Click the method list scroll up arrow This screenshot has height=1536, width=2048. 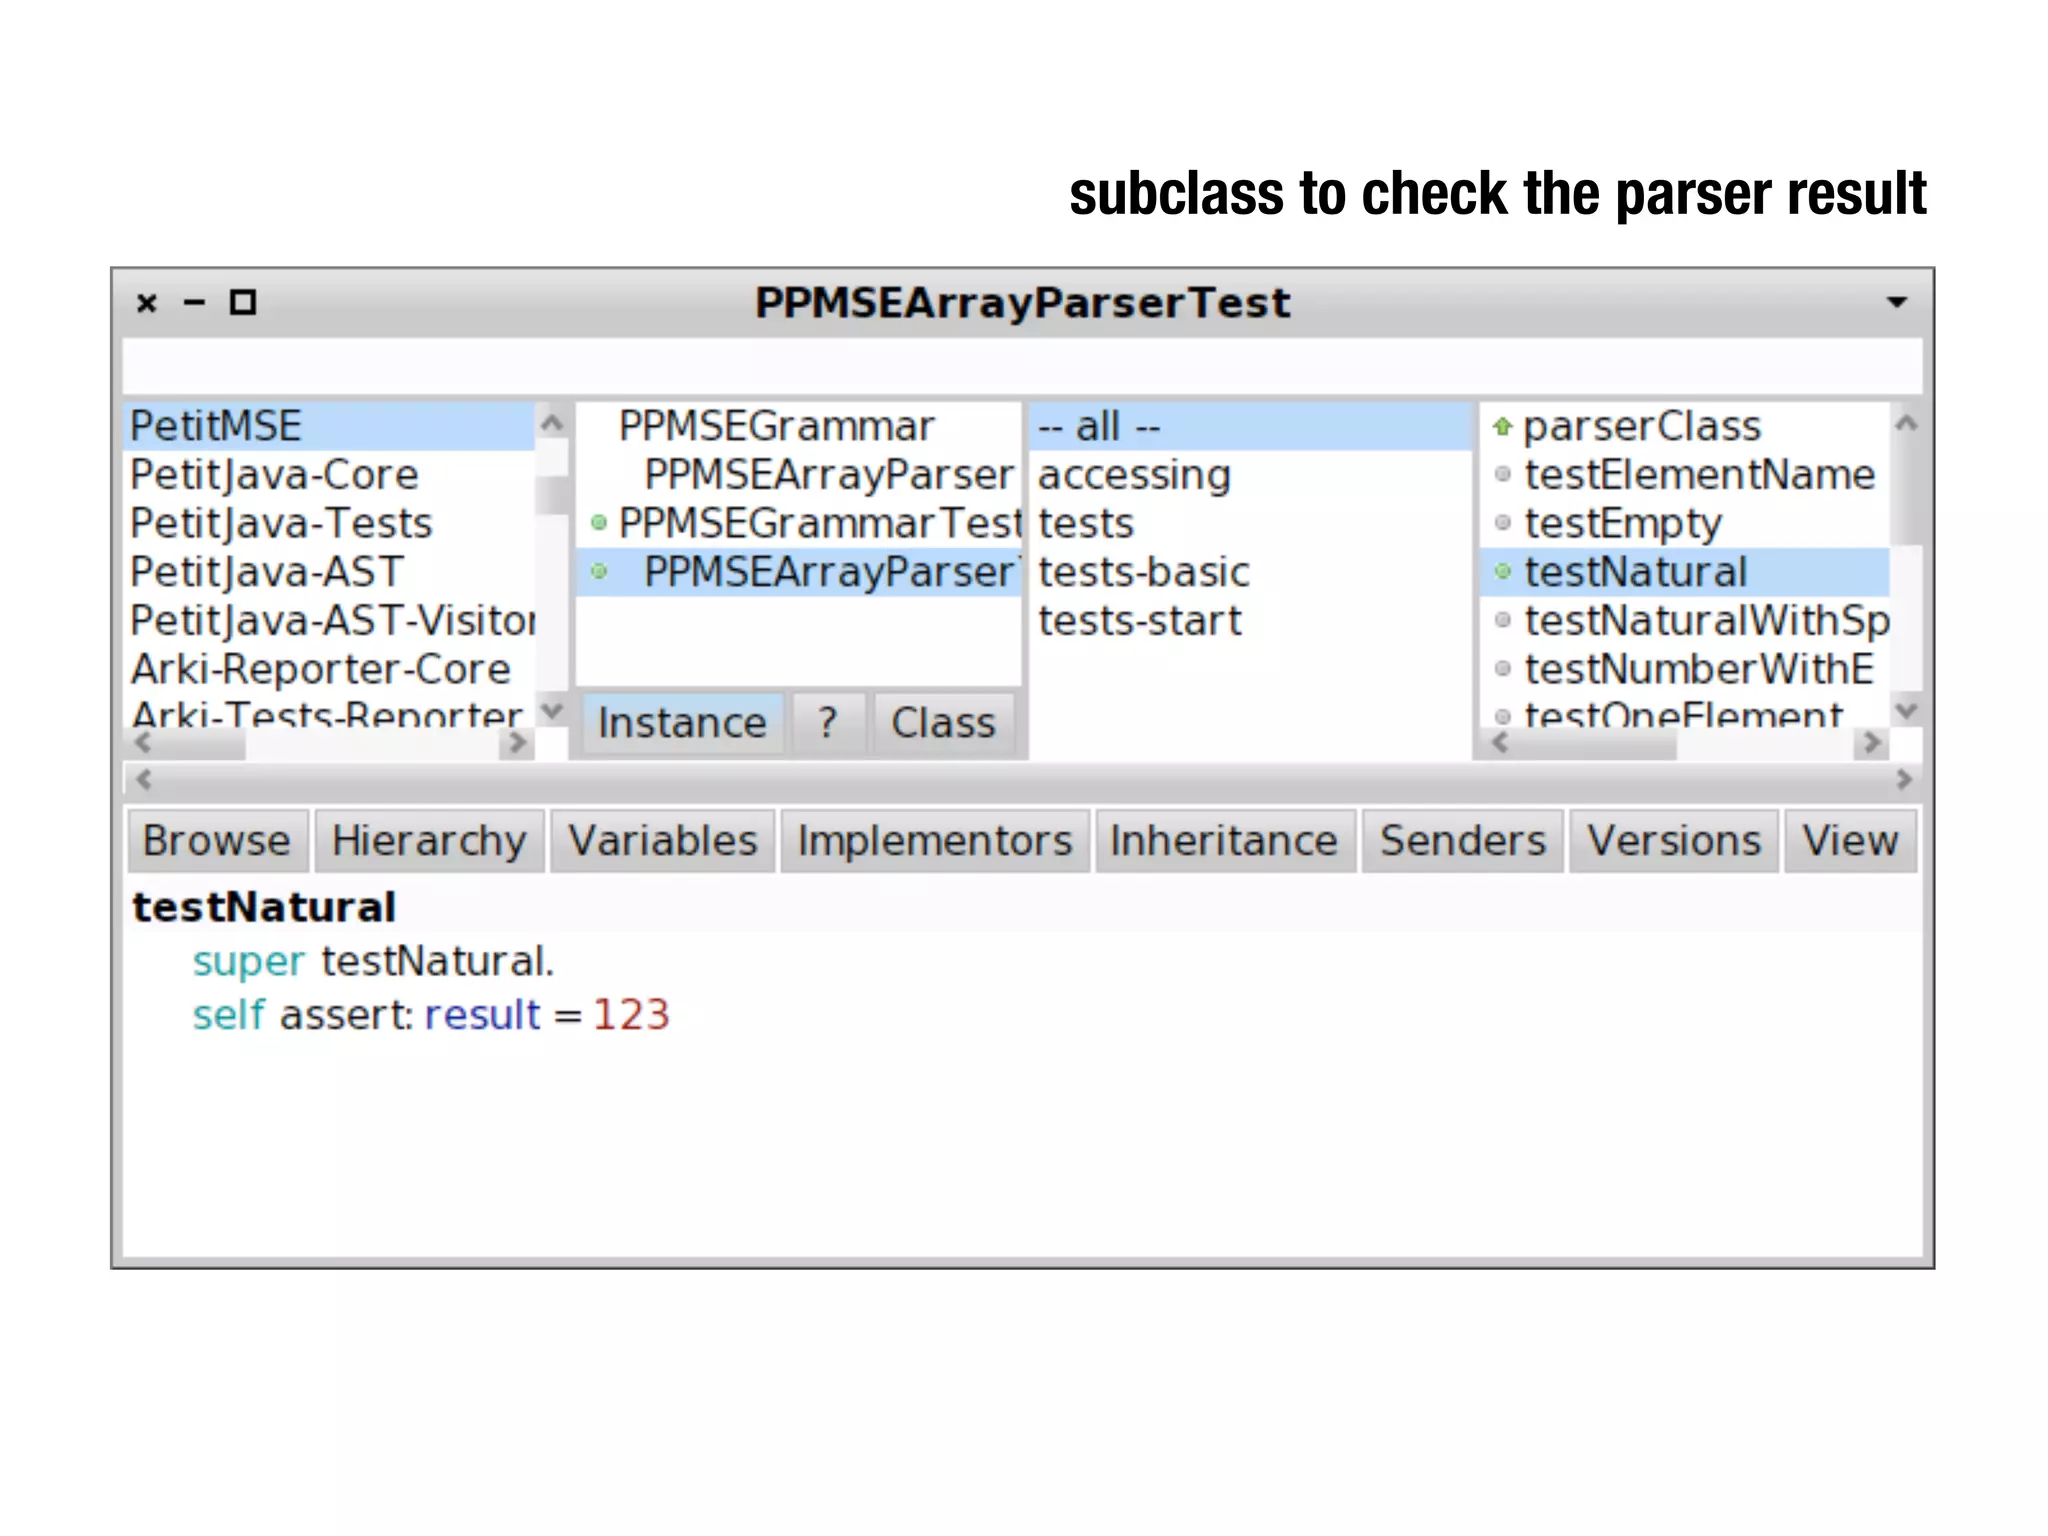point(1906,423)
